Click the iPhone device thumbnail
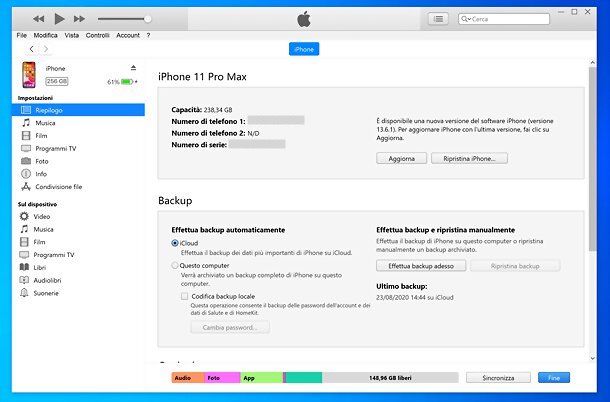Viewport: 610px width, 402px height. pyautogui.click(x=29, y=74)
